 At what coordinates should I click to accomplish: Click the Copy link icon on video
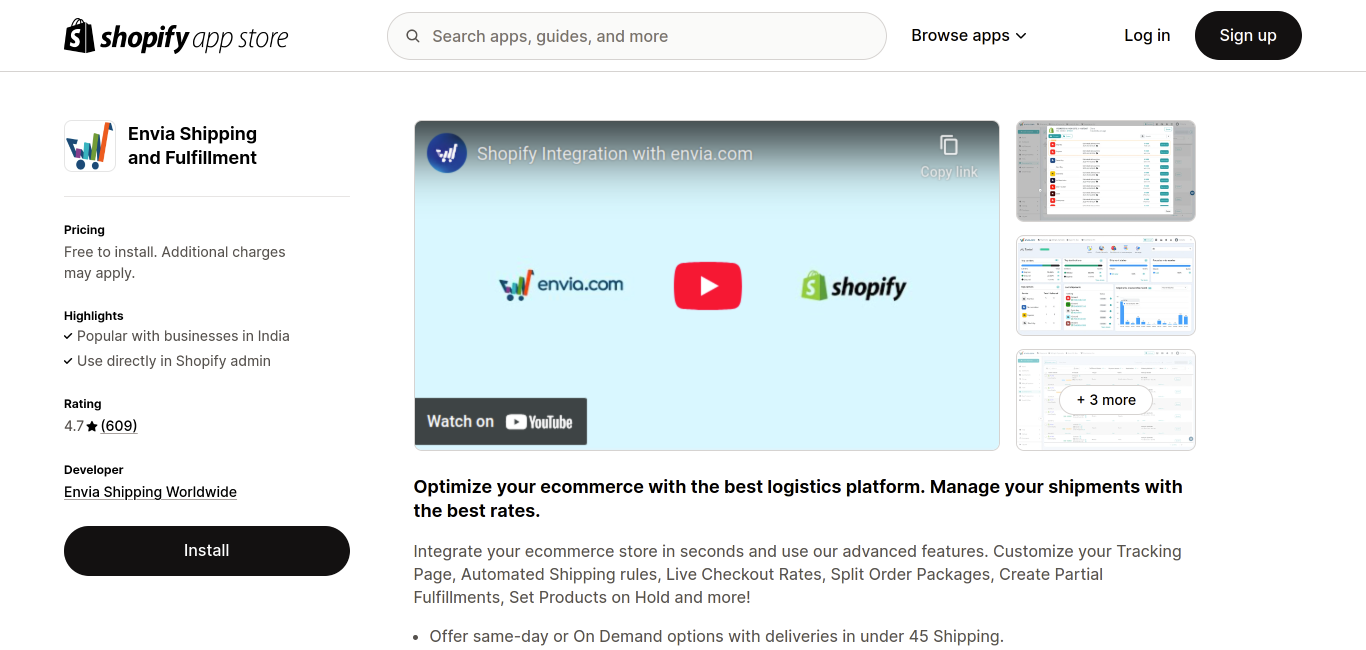[949, 145]
